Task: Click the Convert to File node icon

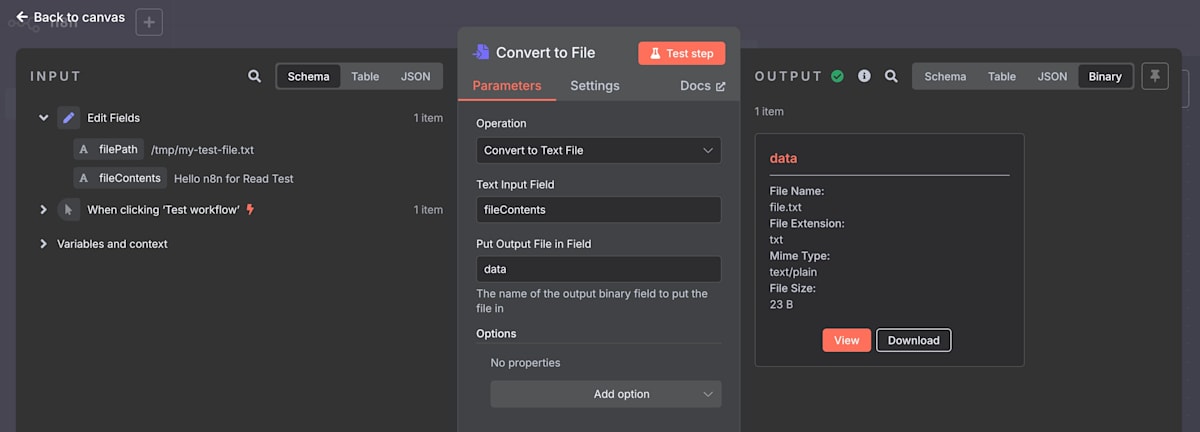Action: (481, 53)
